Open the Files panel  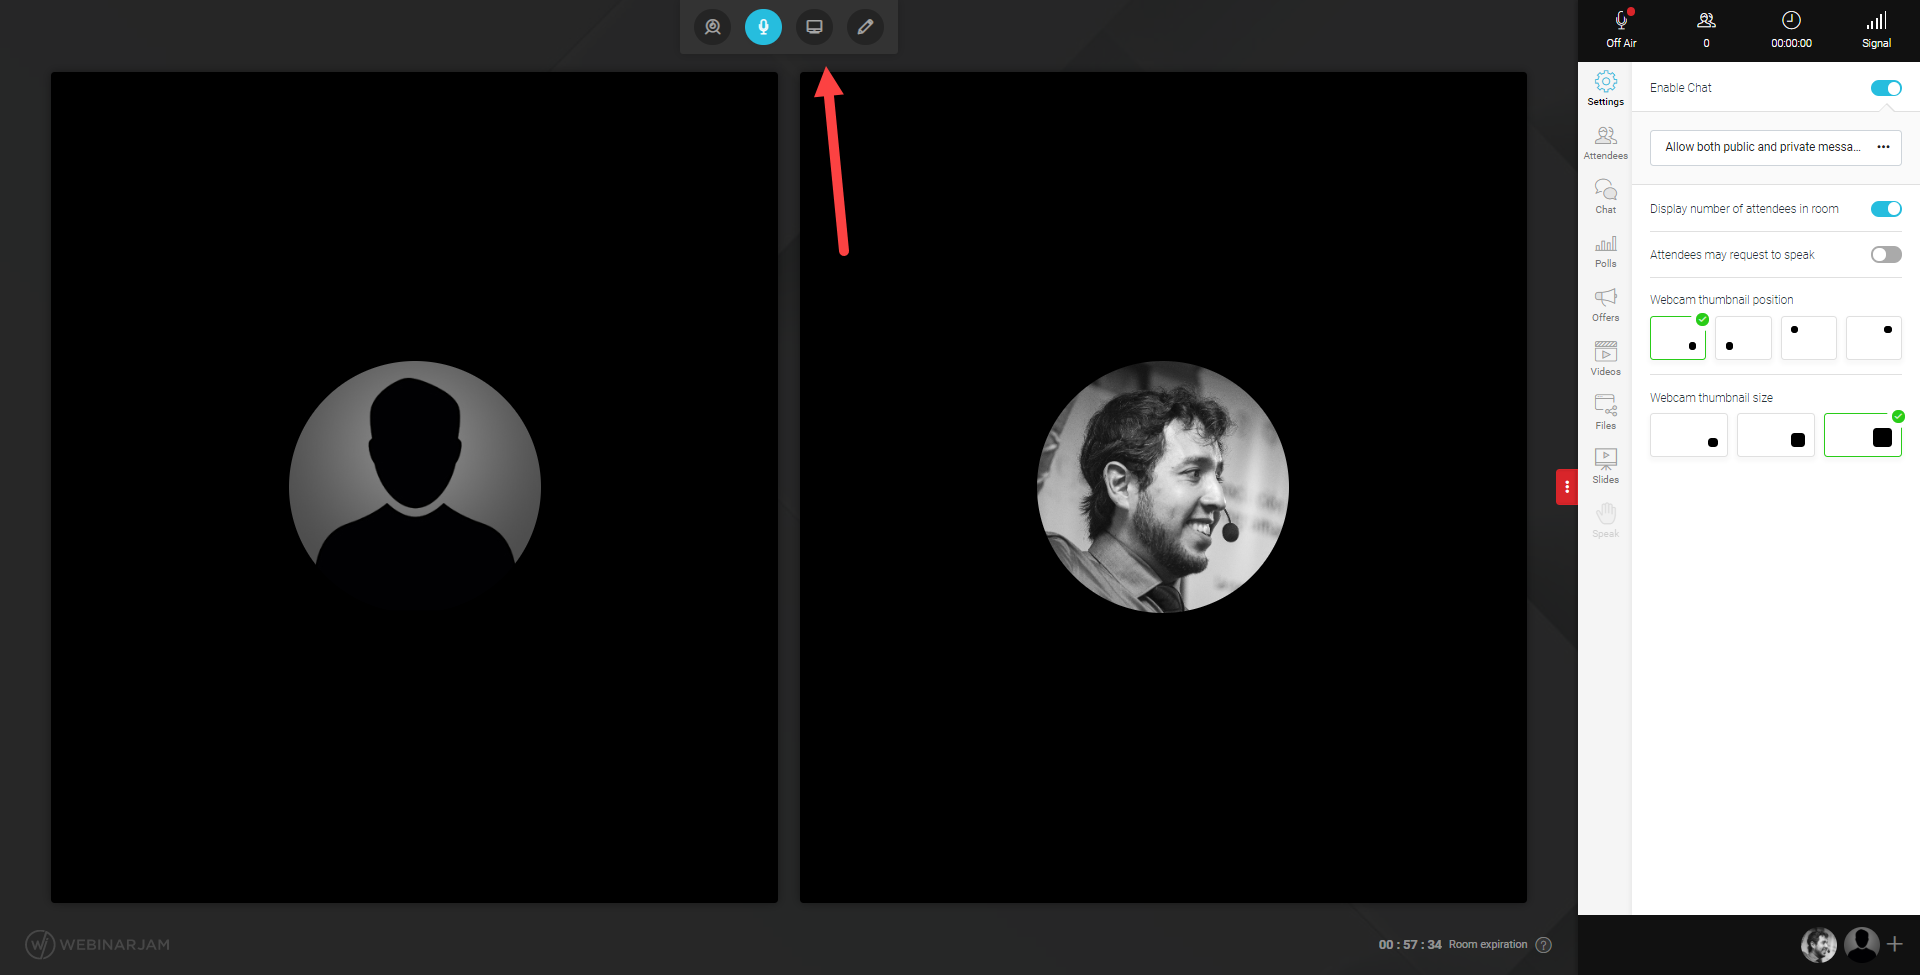tap(1605, 412)
